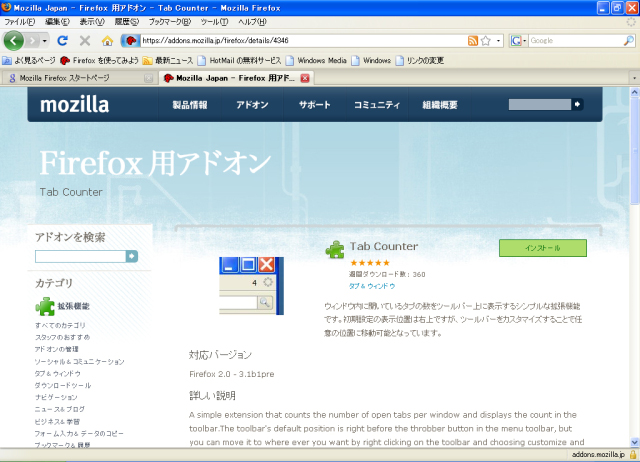
Task: Click the mozilla header search arrow button
Action: pyautogui.click(x=577, y=104)
